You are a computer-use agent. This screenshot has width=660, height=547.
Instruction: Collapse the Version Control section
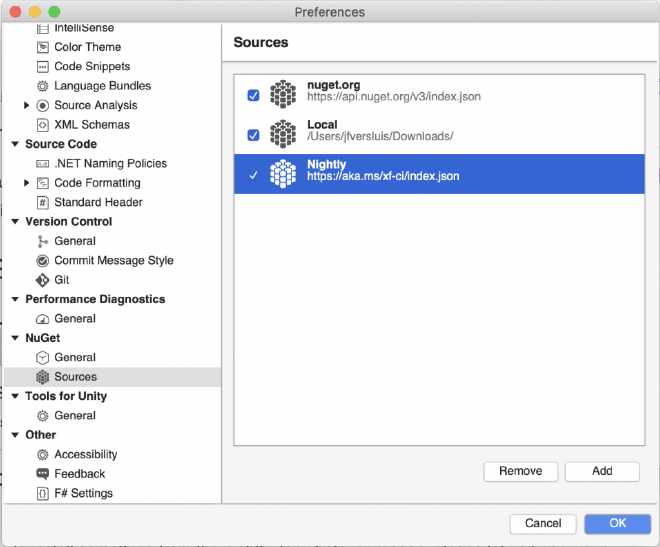tap(15, 221)
